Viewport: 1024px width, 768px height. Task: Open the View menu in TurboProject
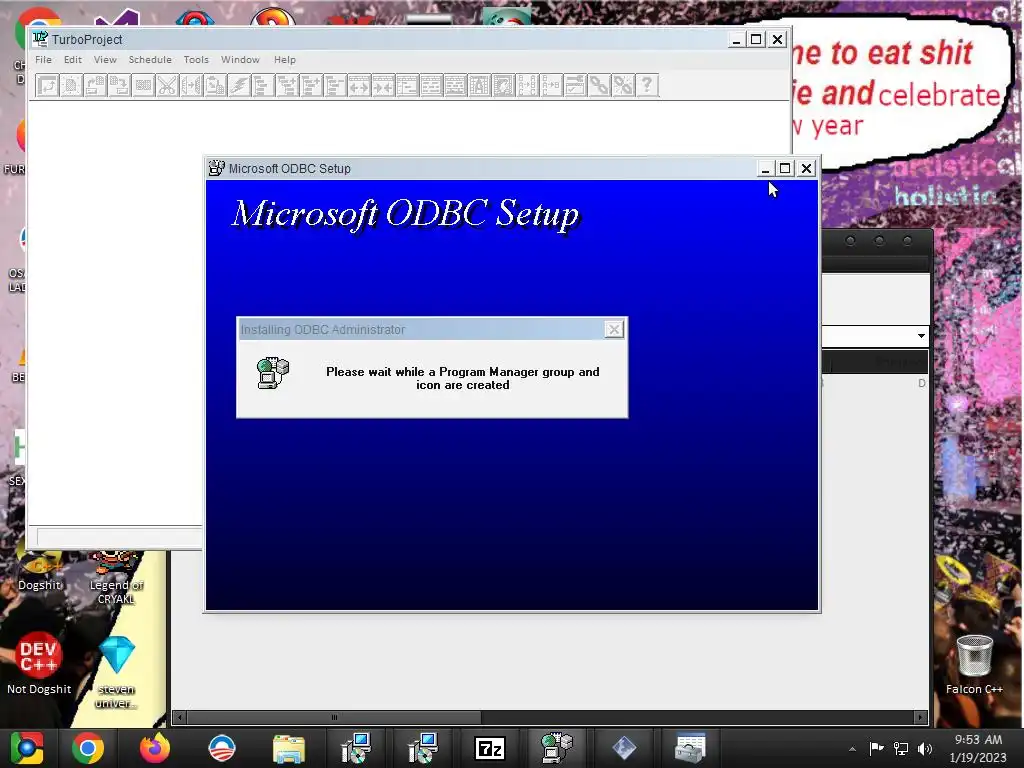coord(105,59)
